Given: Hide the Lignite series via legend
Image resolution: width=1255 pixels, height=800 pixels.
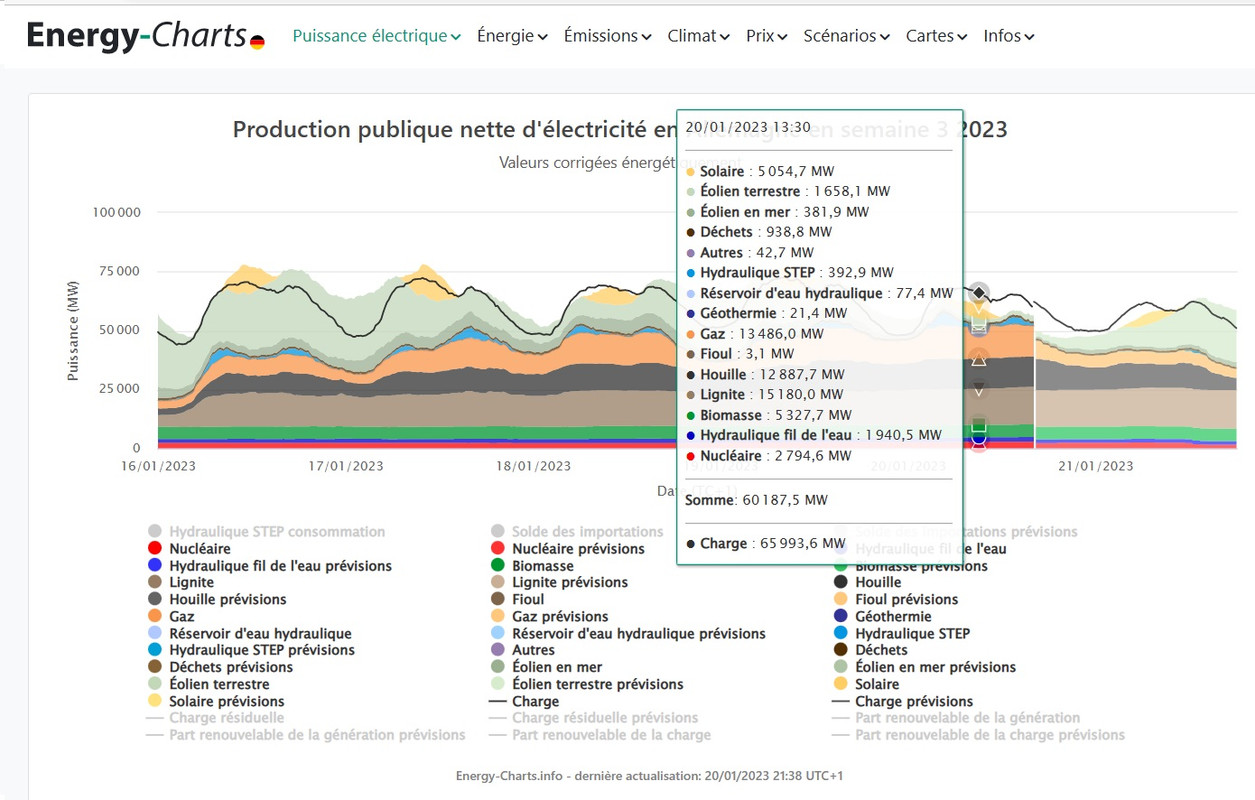Looking at the screenshot, I should click(x=181, y=582).
